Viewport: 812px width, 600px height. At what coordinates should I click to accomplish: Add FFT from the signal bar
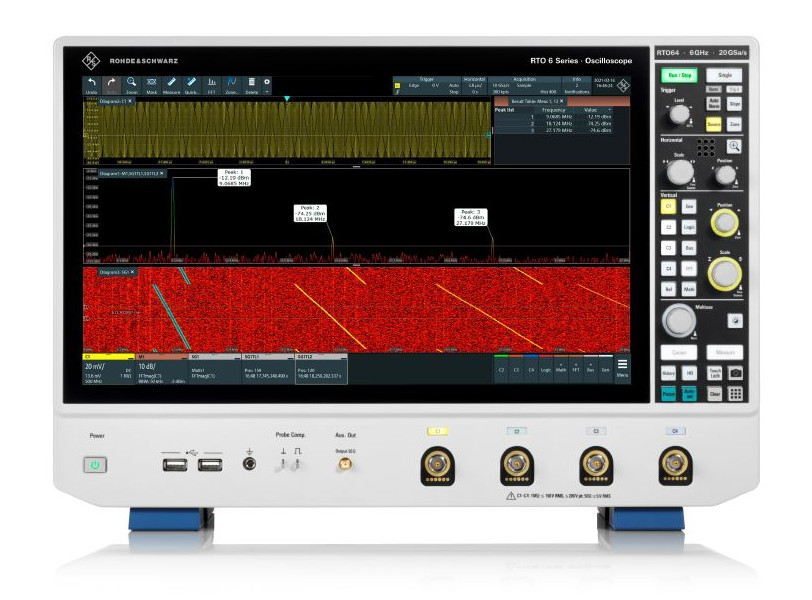pyautogui.click(x=576, y=369)
